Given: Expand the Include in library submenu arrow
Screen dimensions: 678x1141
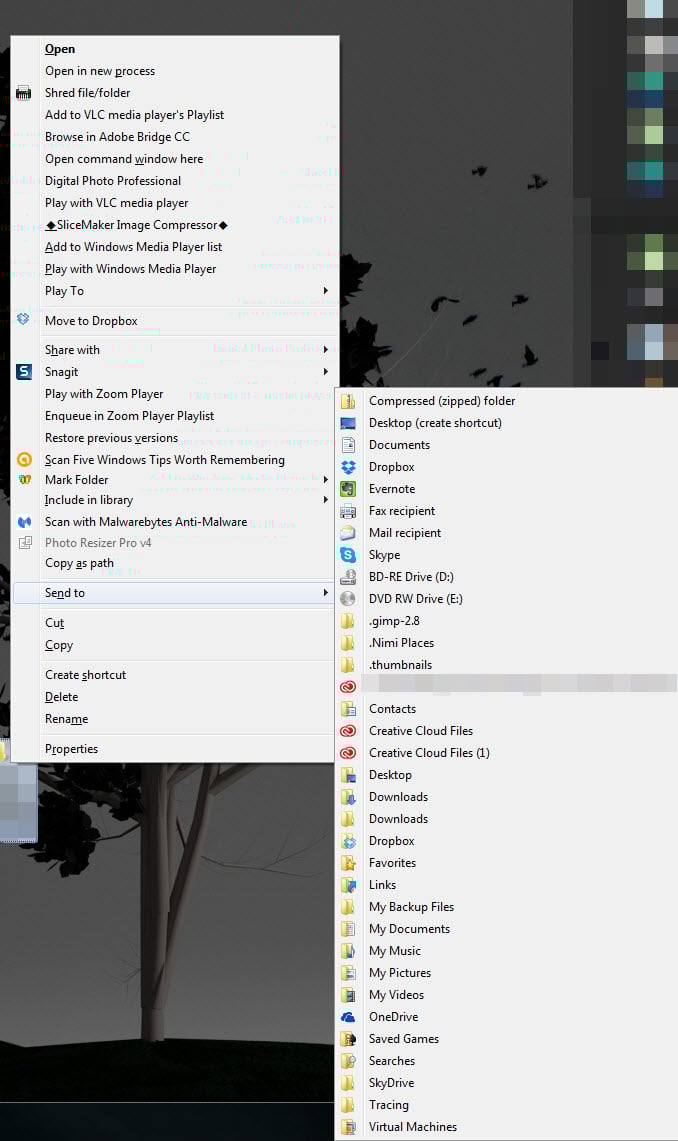Looking at the screenshot, I should pos(326,500).
